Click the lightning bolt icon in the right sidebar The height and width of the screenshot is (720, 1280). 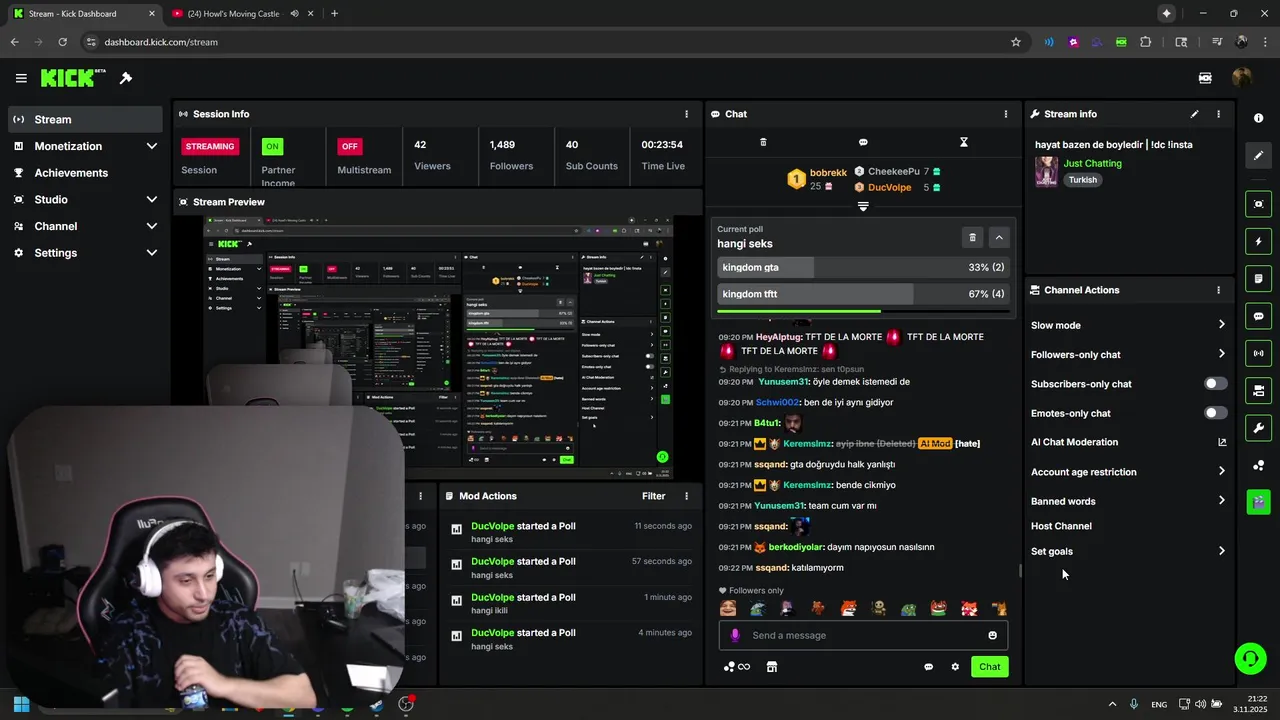1258,241
